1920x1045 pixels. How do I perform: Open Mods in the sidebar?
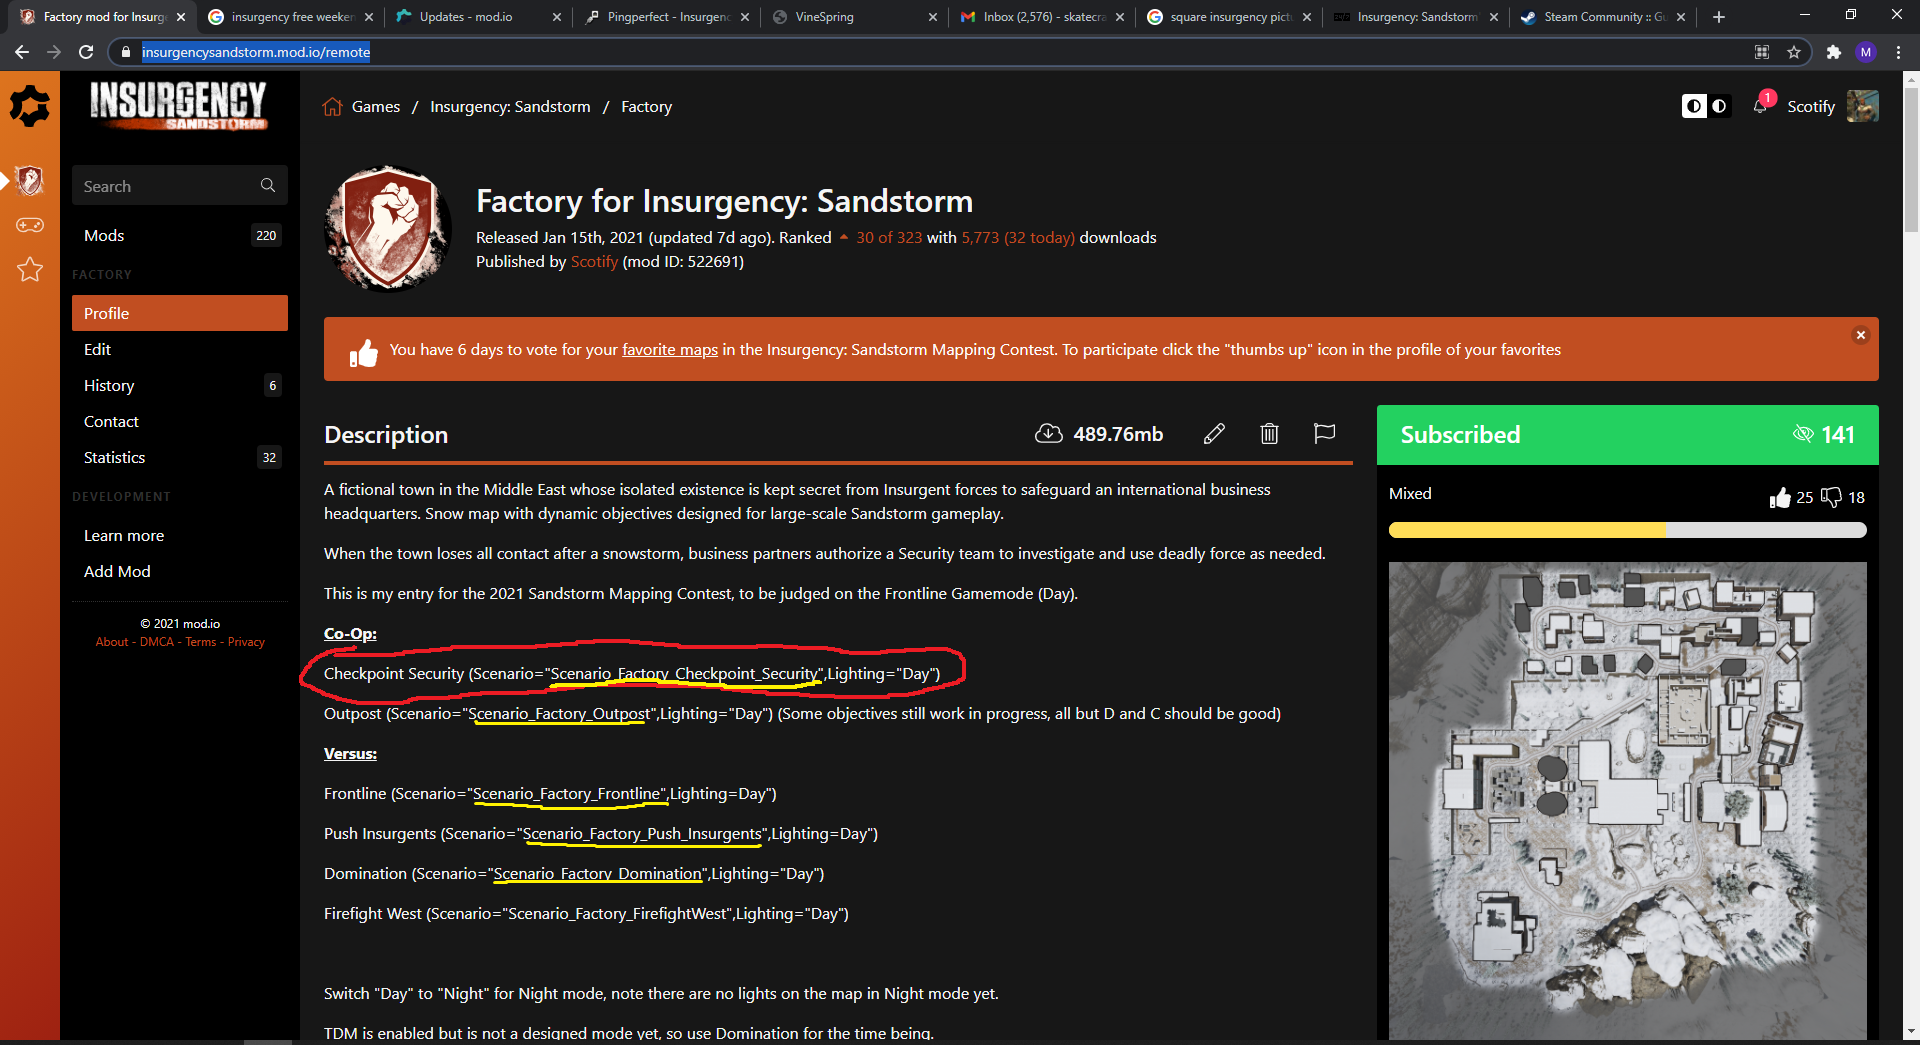tap(180, 236)
